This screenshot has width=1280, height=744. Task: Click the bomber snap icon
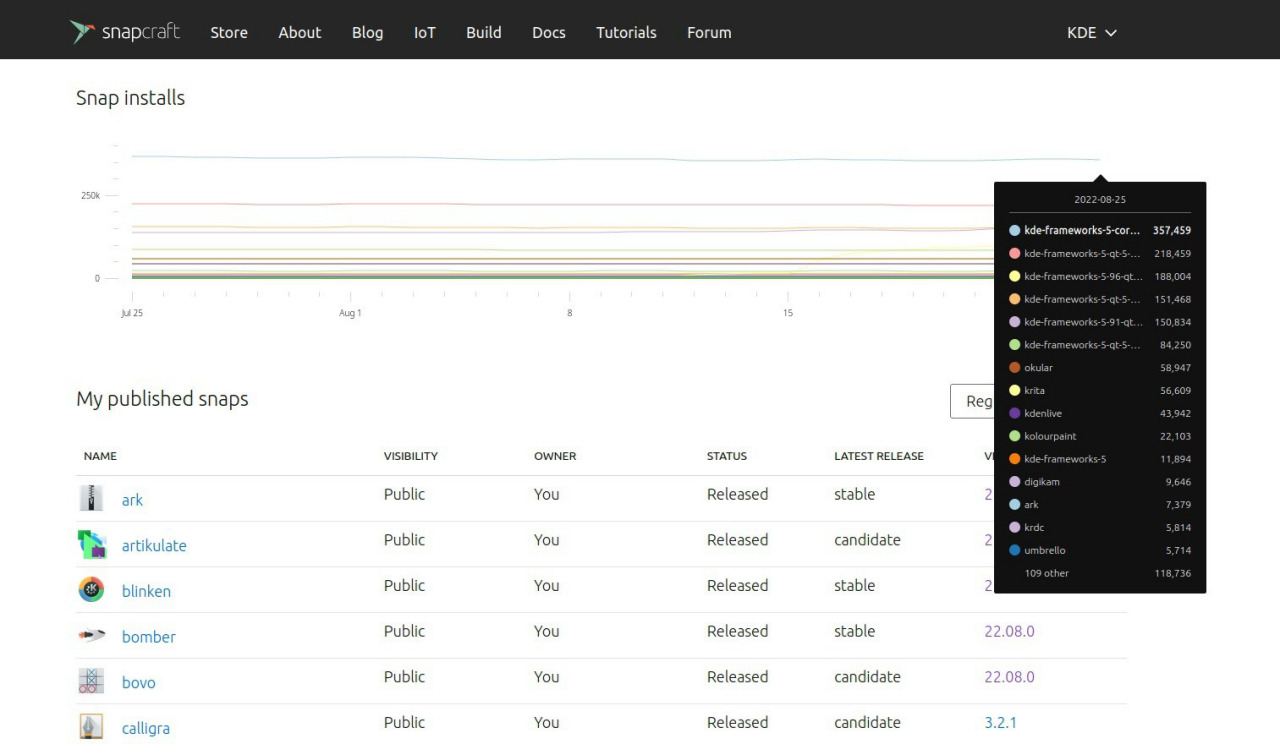91,636
